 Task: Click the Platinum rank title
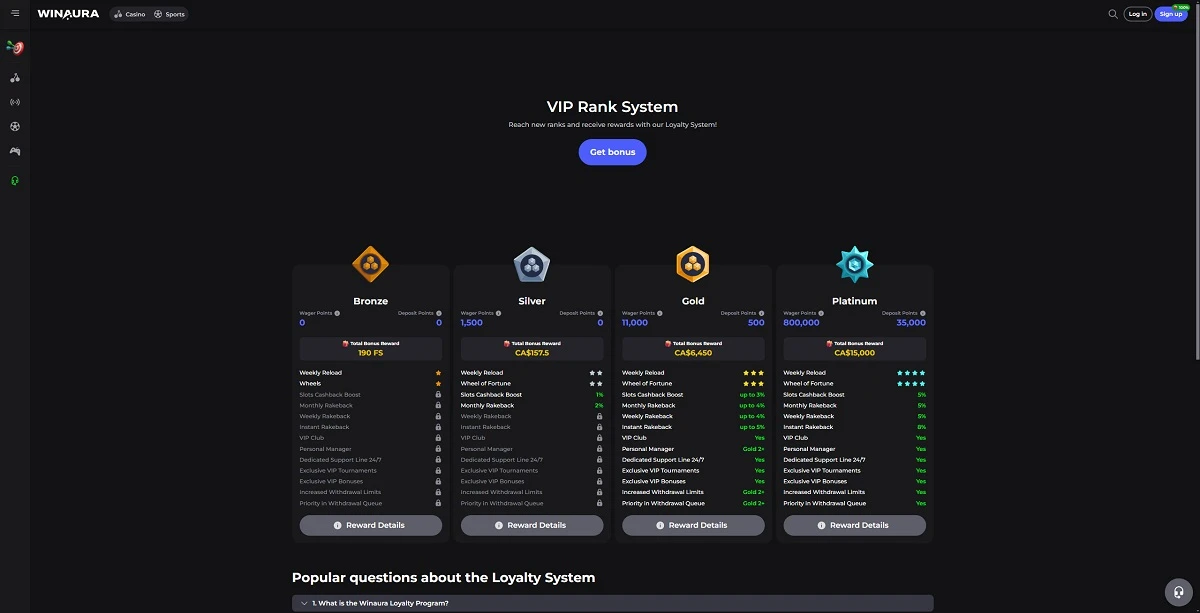pos(855,301)
